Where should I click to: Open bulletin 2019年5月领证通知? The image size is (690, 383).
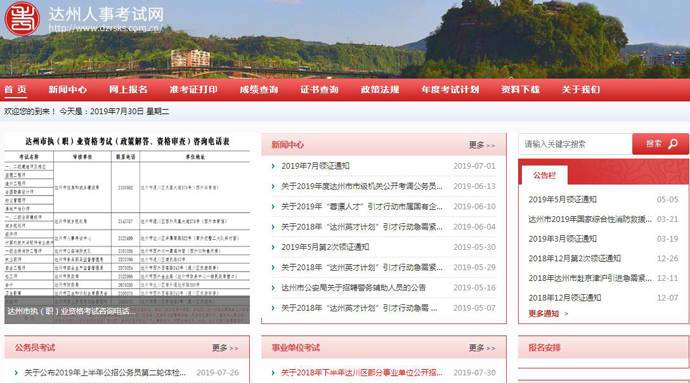[562, 199]
